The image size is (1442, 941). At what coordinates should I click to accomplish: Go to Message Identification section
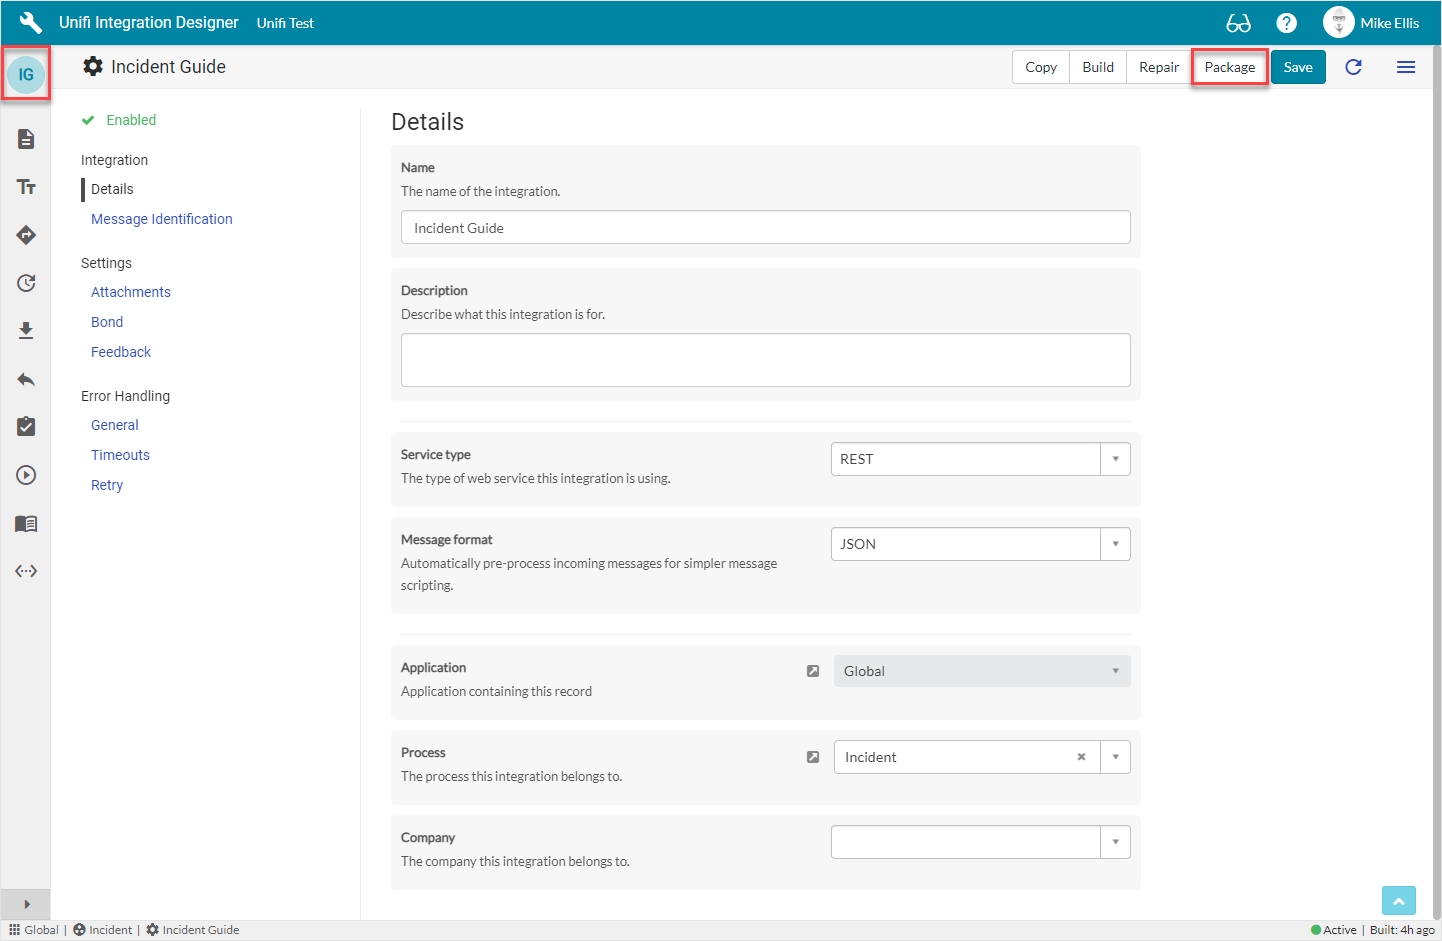[161, 219]
